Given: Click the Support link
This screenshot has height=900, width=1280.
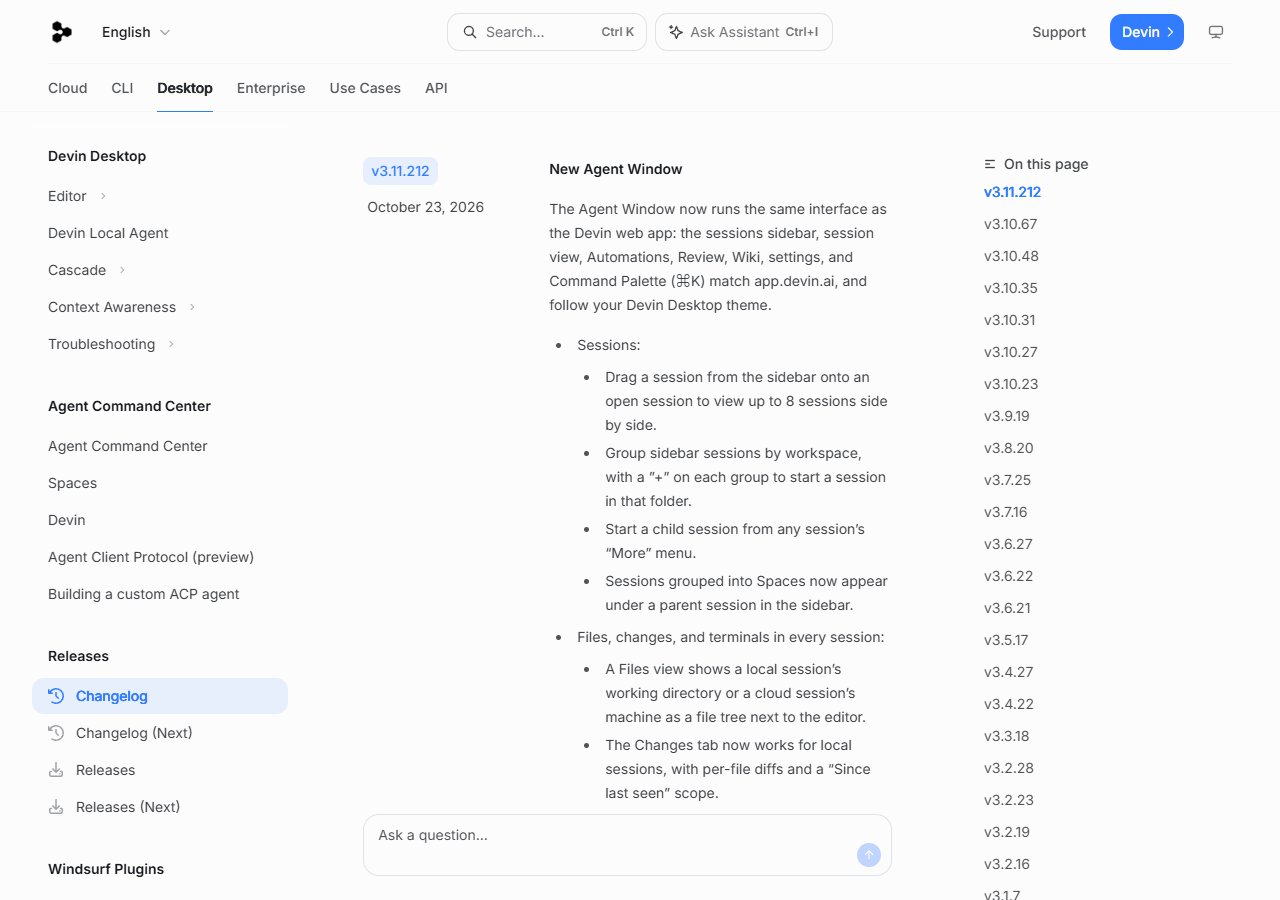Looking at the screenshot, I should click(1059, 32).
